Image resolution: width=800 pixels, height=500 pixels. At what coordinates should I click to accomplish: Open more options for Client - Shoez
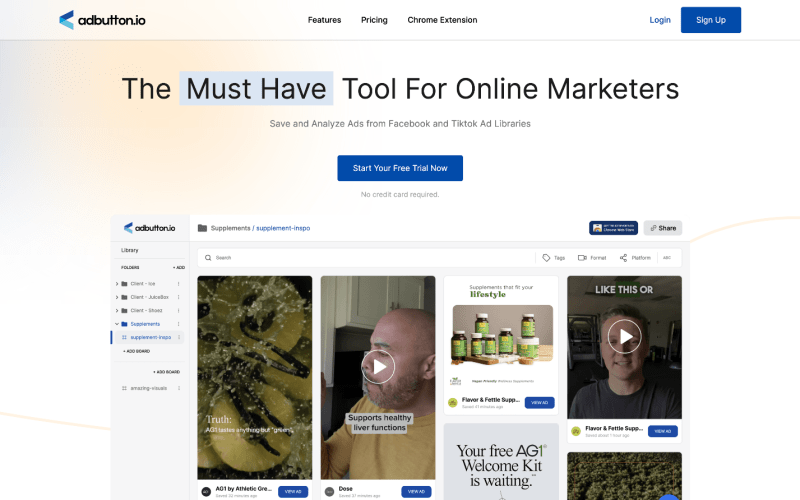point(179,310)
